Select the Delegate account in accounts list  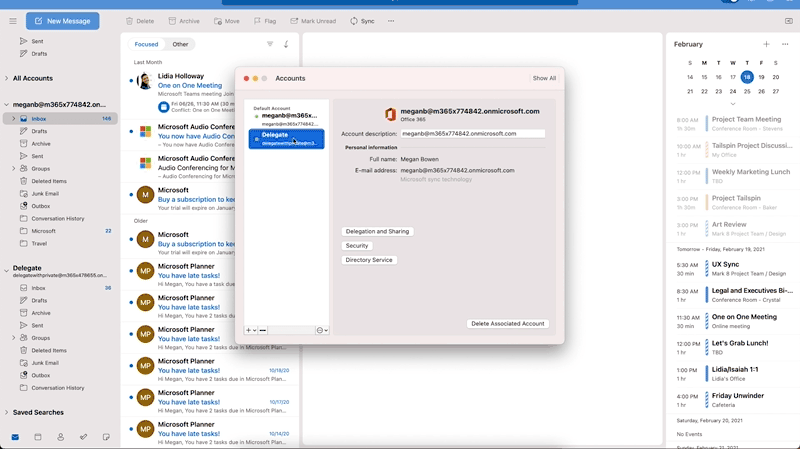click(x=286, y=139)
